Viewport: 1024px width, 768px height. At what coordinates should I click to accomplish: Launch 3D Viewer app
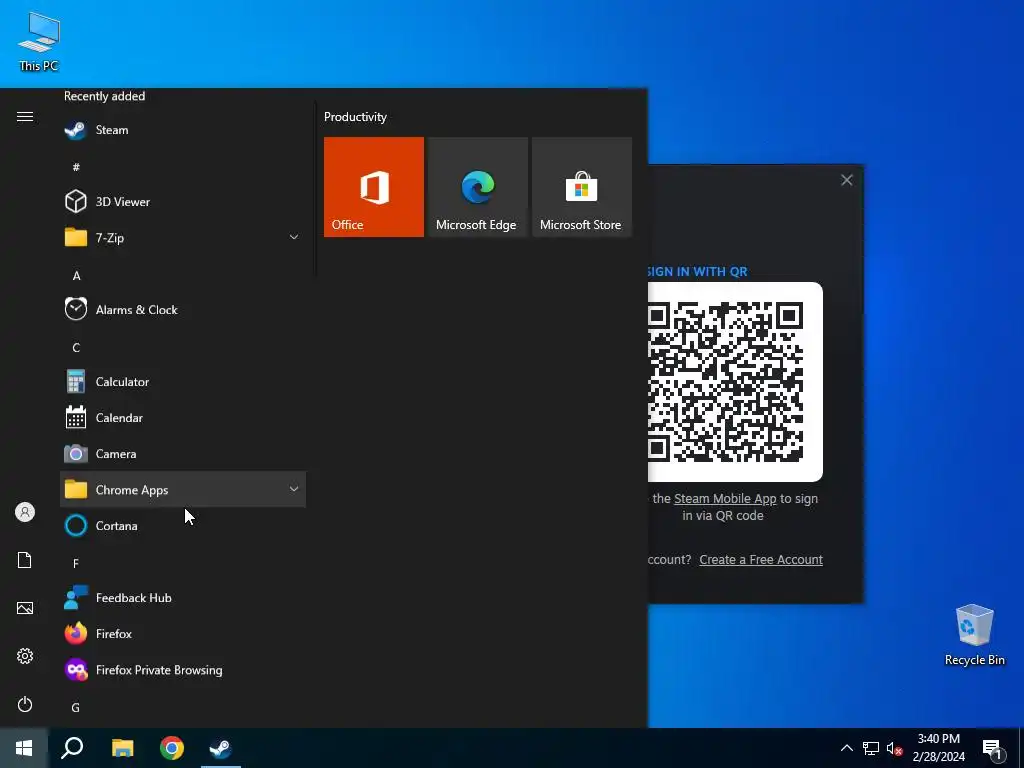(x=183, y=202)
